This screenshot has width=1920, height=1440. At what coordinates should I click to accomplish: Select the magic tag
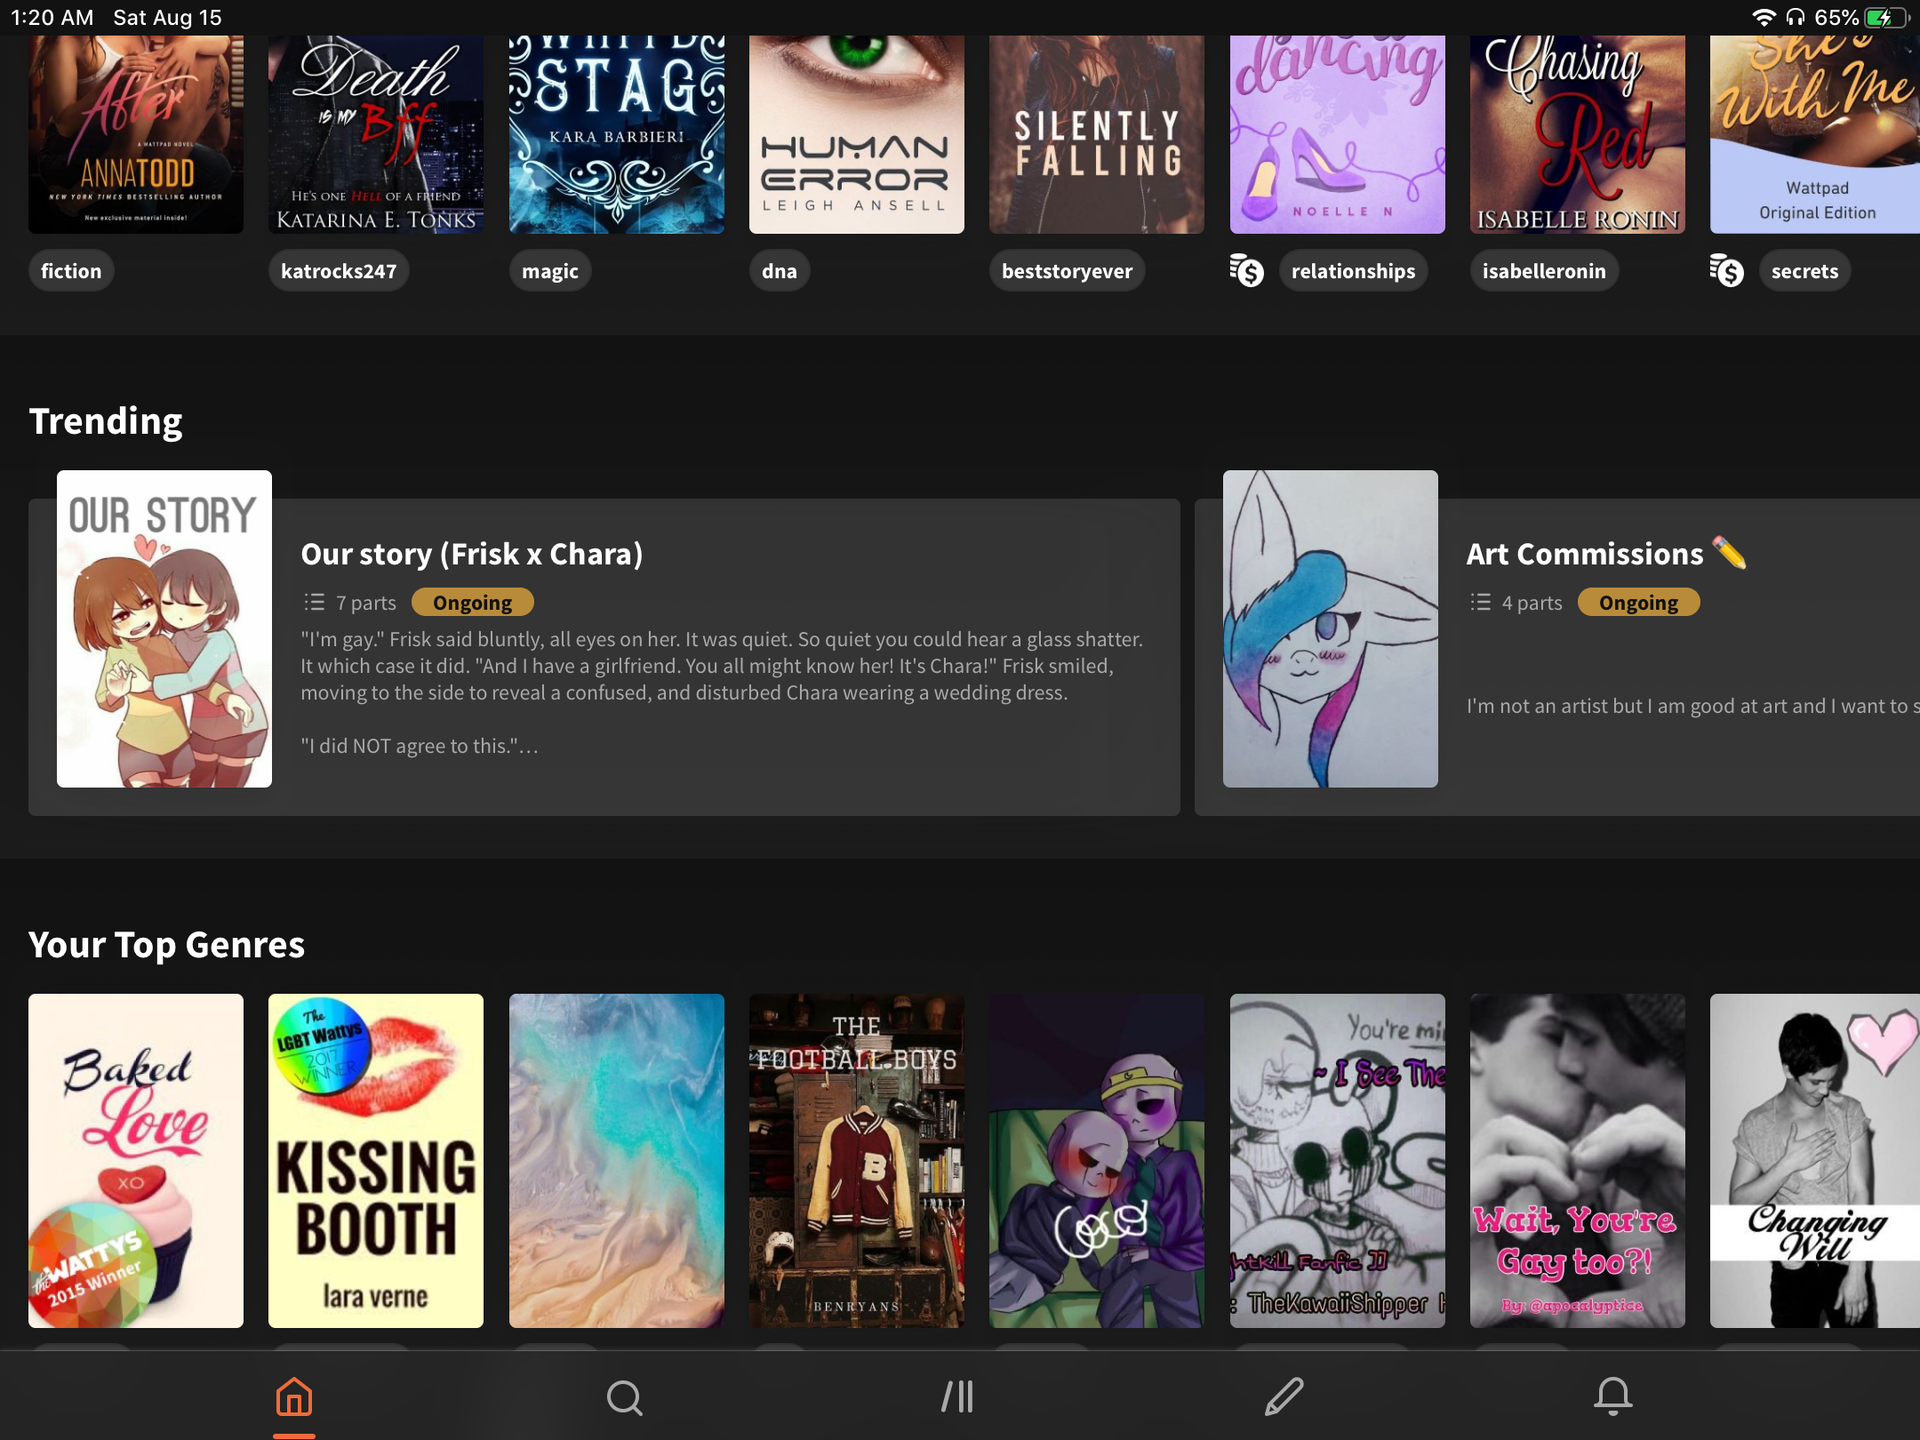coord(550,271)
